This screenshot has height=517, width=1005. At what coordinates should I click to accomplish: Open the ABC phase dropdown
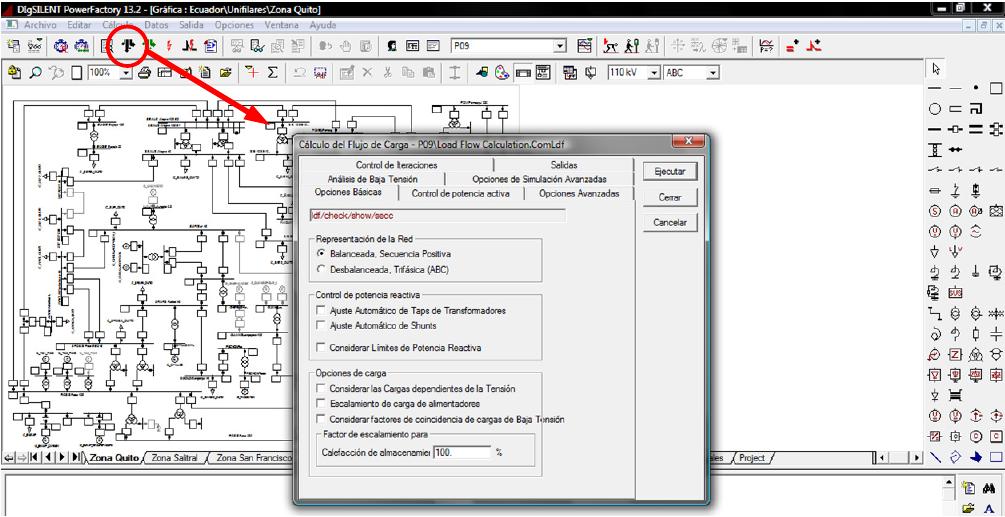click(713, 73)
